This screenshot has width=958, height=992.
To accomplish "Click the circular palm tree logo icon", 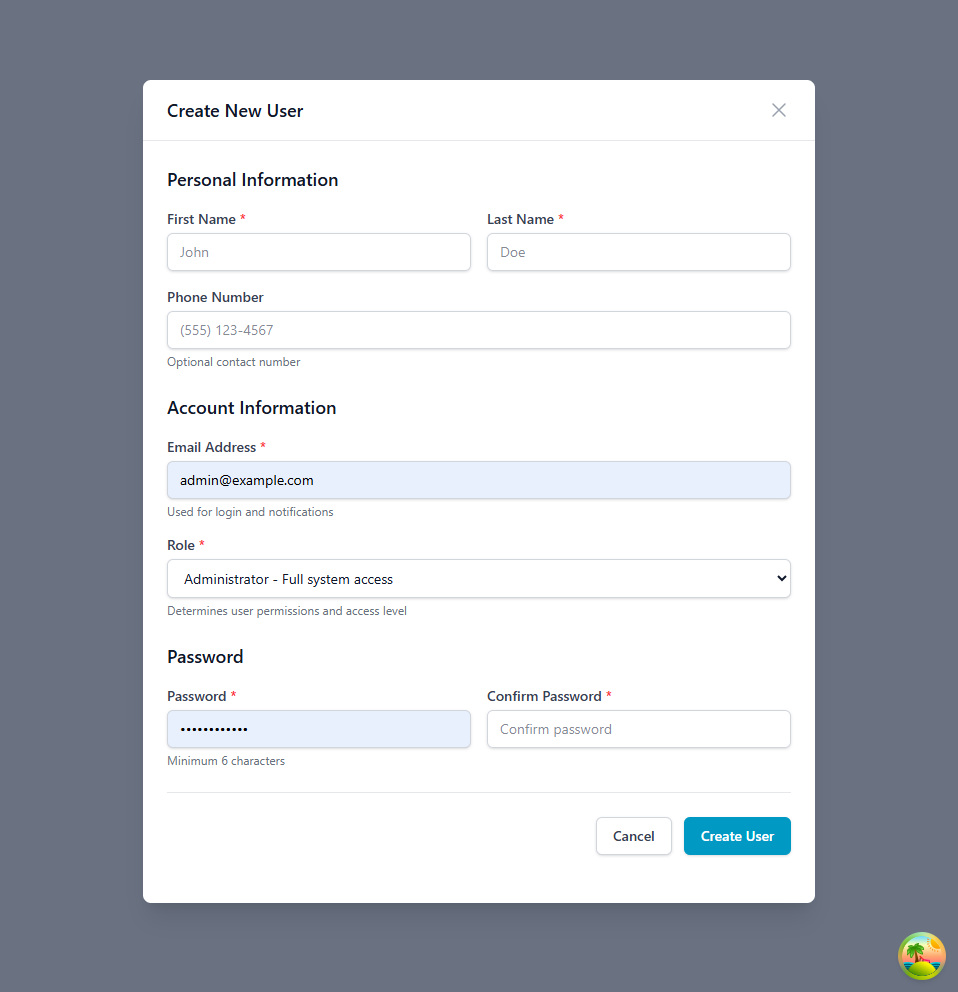I will (921, 957).
